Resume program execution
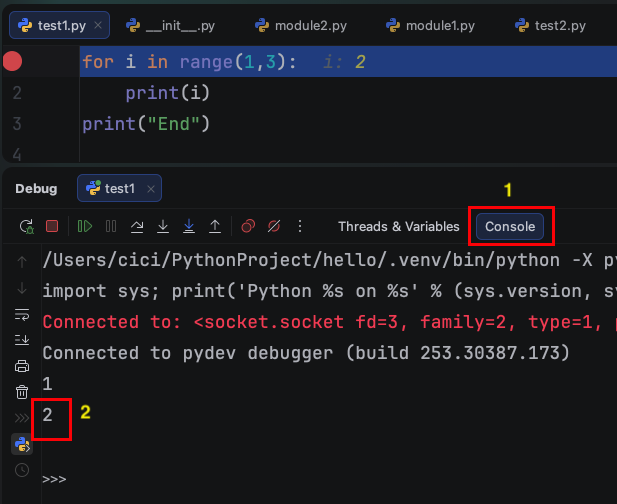The image size is (617, 504). click(84, 227)
